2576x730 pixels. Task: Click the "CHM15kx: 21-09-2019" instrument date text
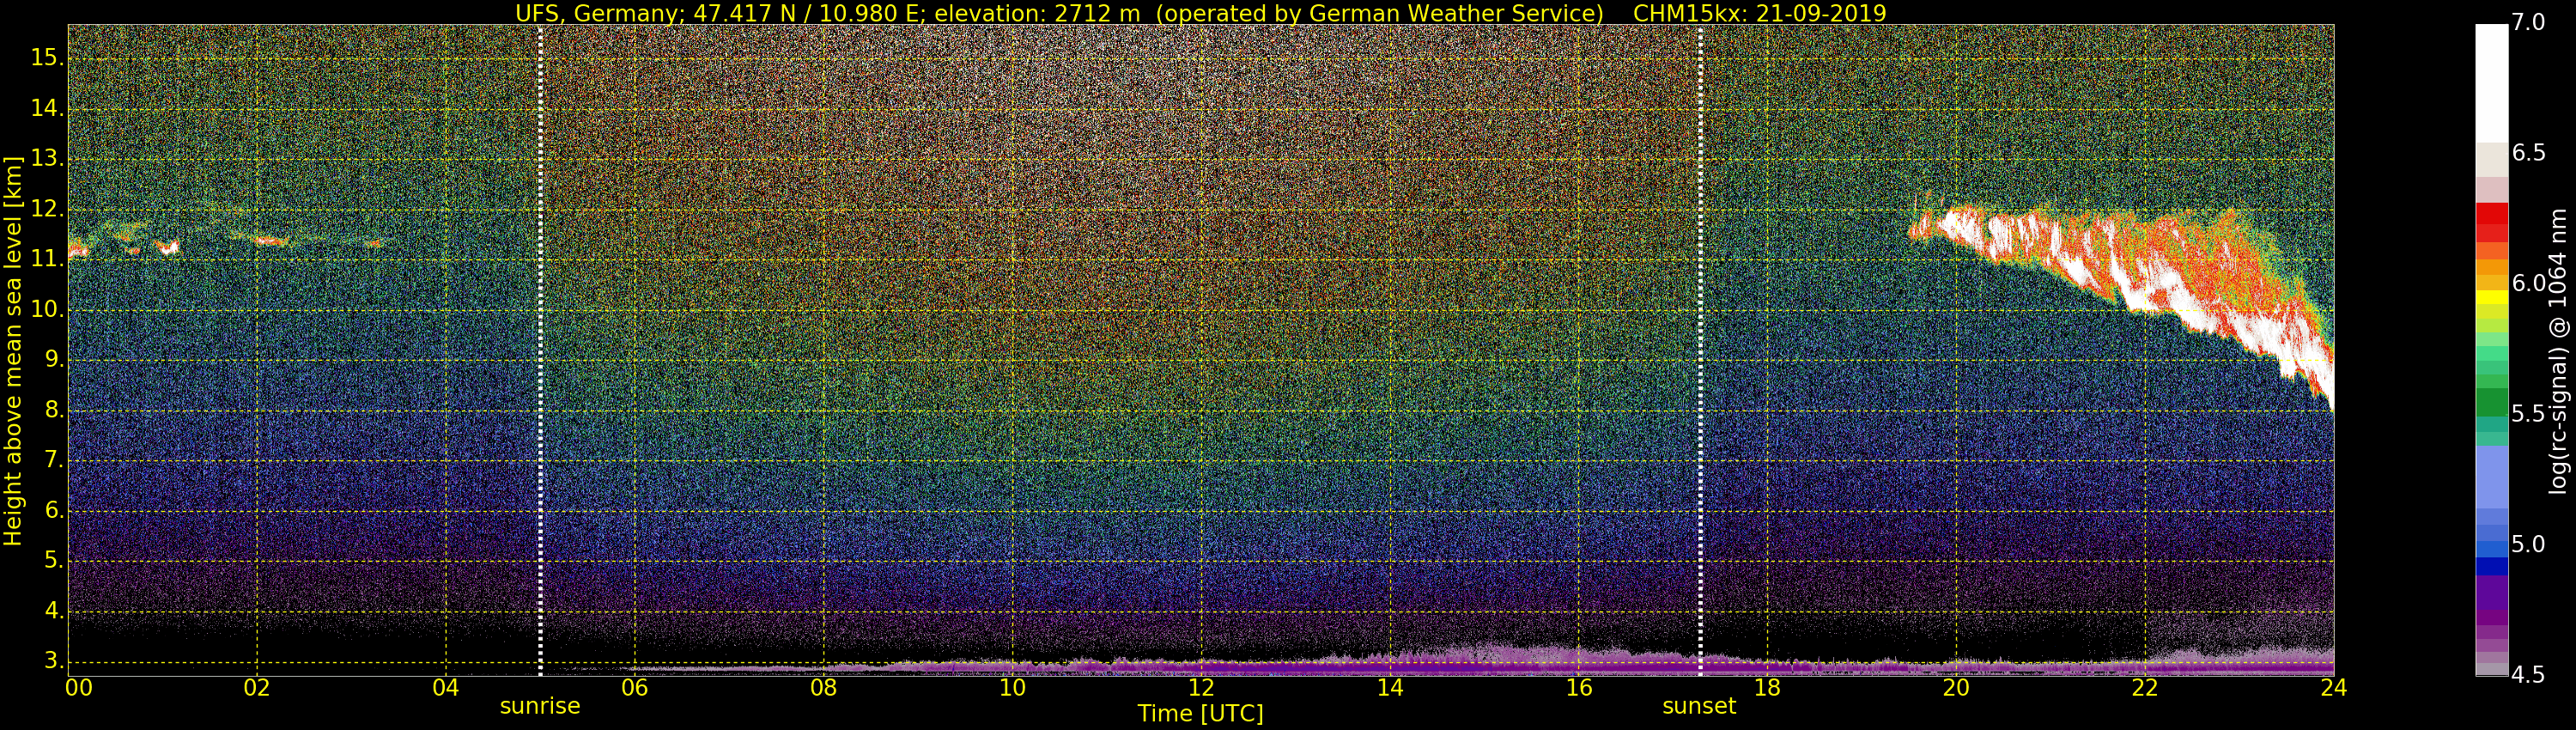coord(1759,13)
